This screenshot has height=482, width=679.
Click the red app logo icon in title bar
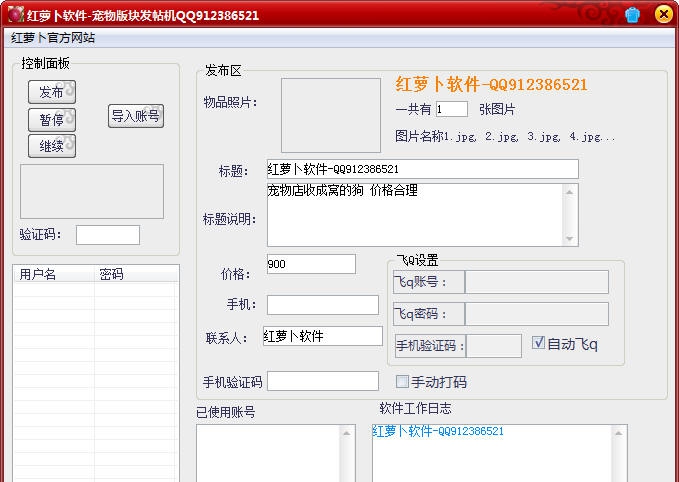coord(15,15)
